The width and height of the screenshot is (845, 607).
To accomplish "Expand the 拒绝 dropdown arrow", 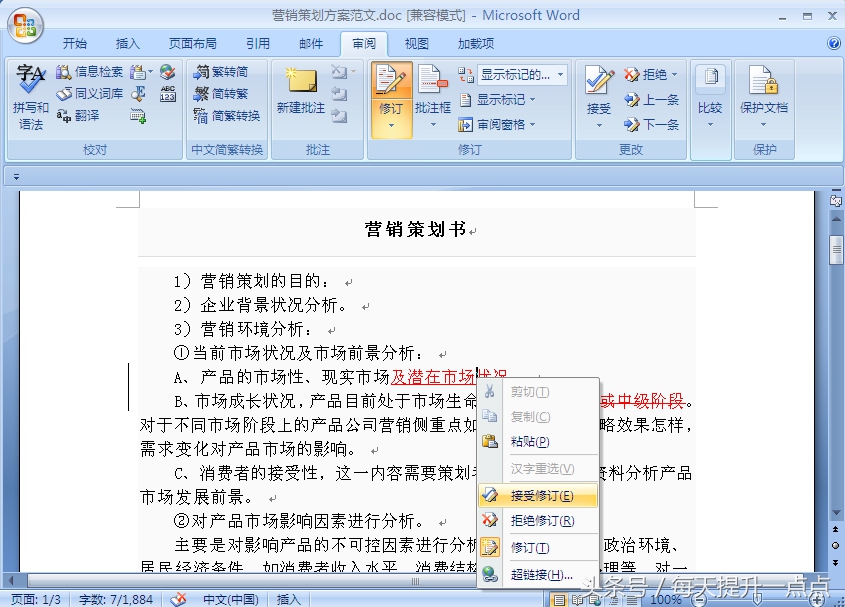I will (x=674, y=74).
